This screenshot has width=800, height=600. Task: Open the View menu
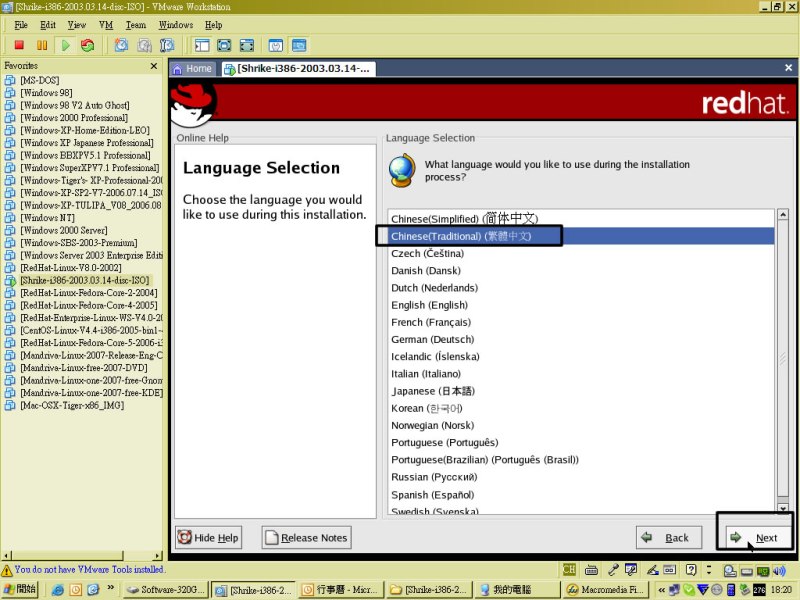point(77,25)
